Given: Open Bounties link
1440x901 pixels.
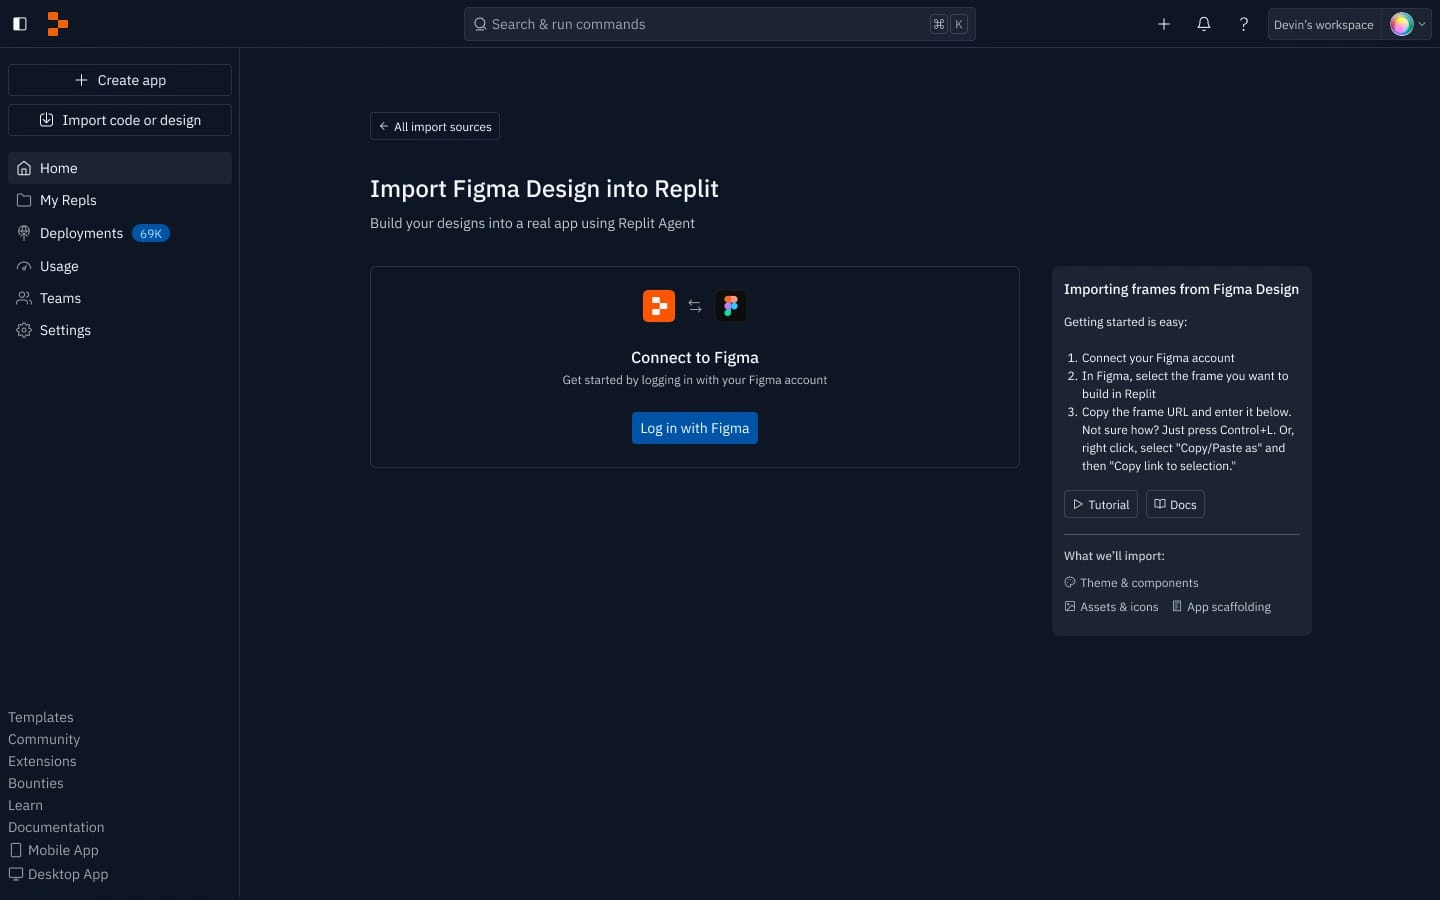Looking at the screenshot, I should tap(36, 783).
